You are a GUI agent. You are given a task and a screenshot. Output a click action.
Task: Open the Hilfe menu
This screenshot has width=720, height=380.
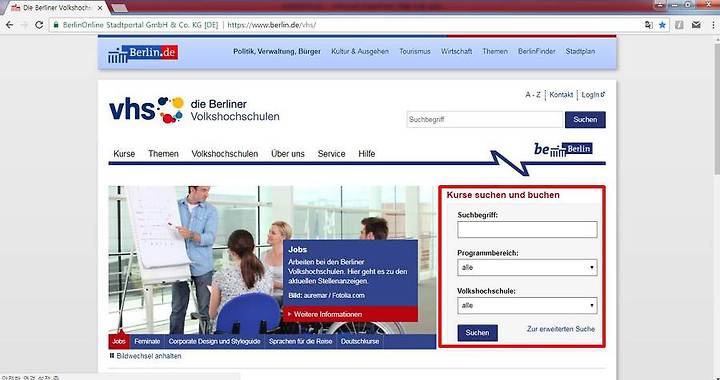coord(366,154)
